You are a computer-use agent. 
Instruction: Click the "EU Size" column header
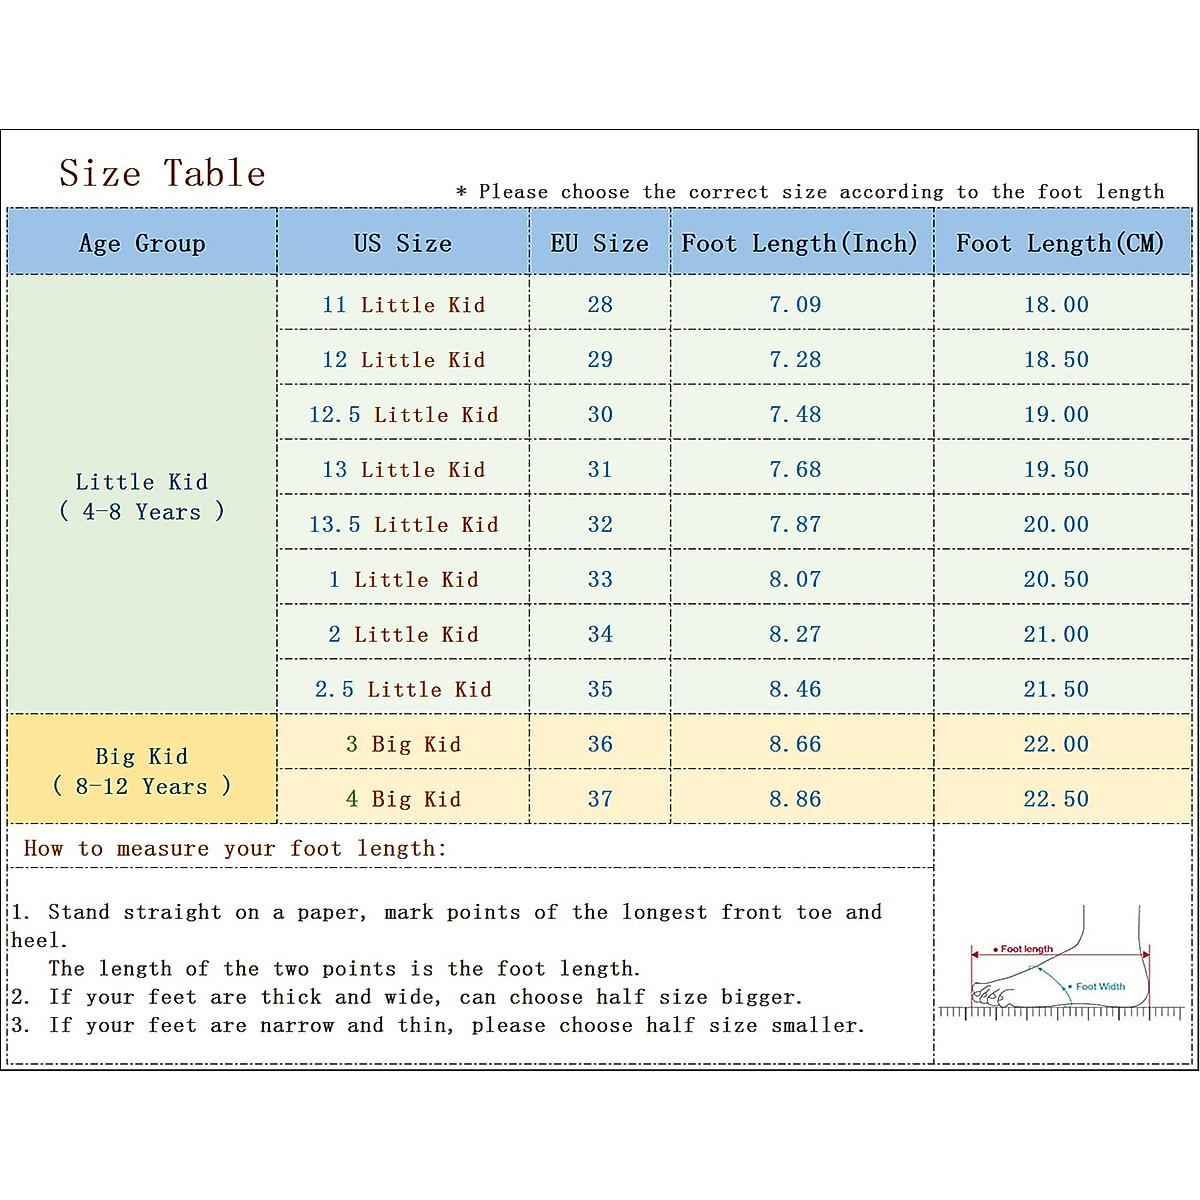click(599, 243)
